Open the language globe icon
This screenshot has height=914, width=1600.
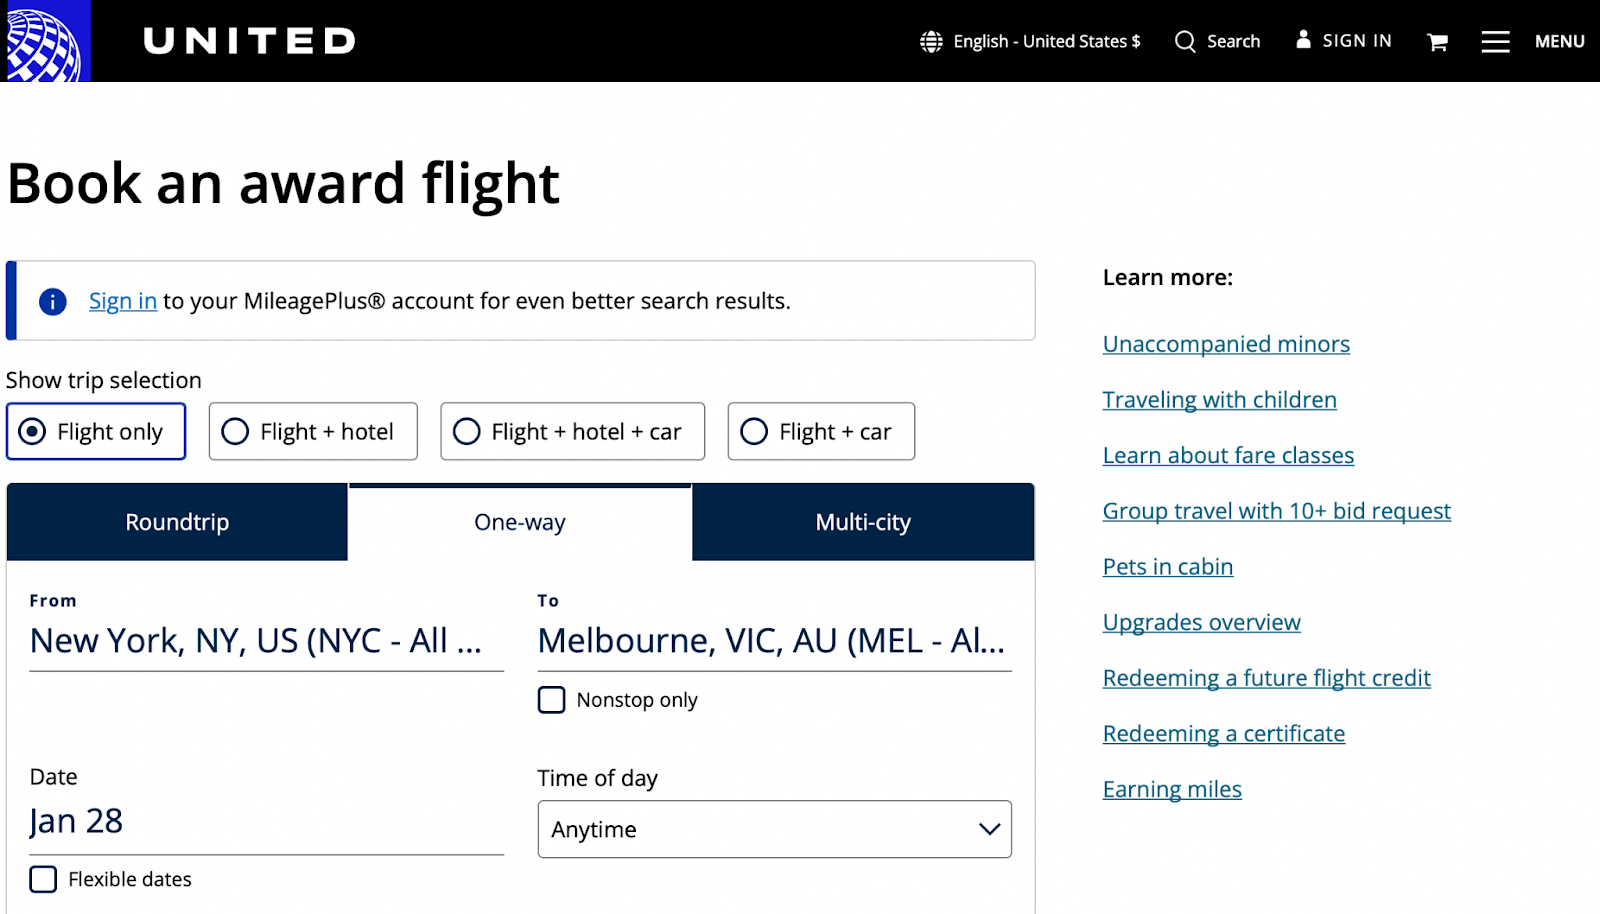point(931,41)
